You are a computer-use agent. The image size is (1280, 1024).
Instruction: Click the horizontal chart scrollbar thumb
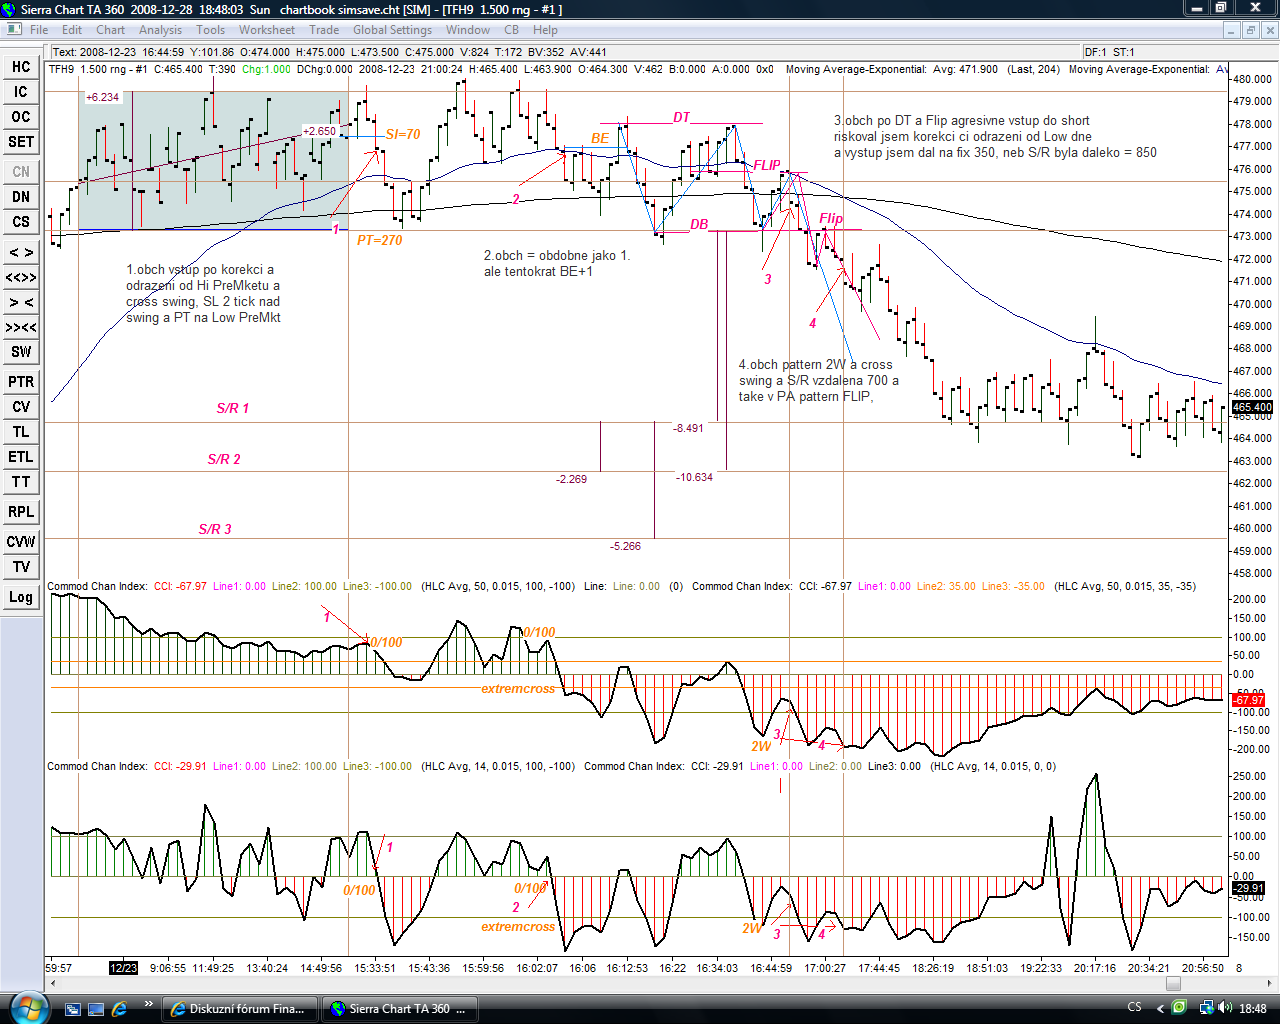click(1173, 984)
